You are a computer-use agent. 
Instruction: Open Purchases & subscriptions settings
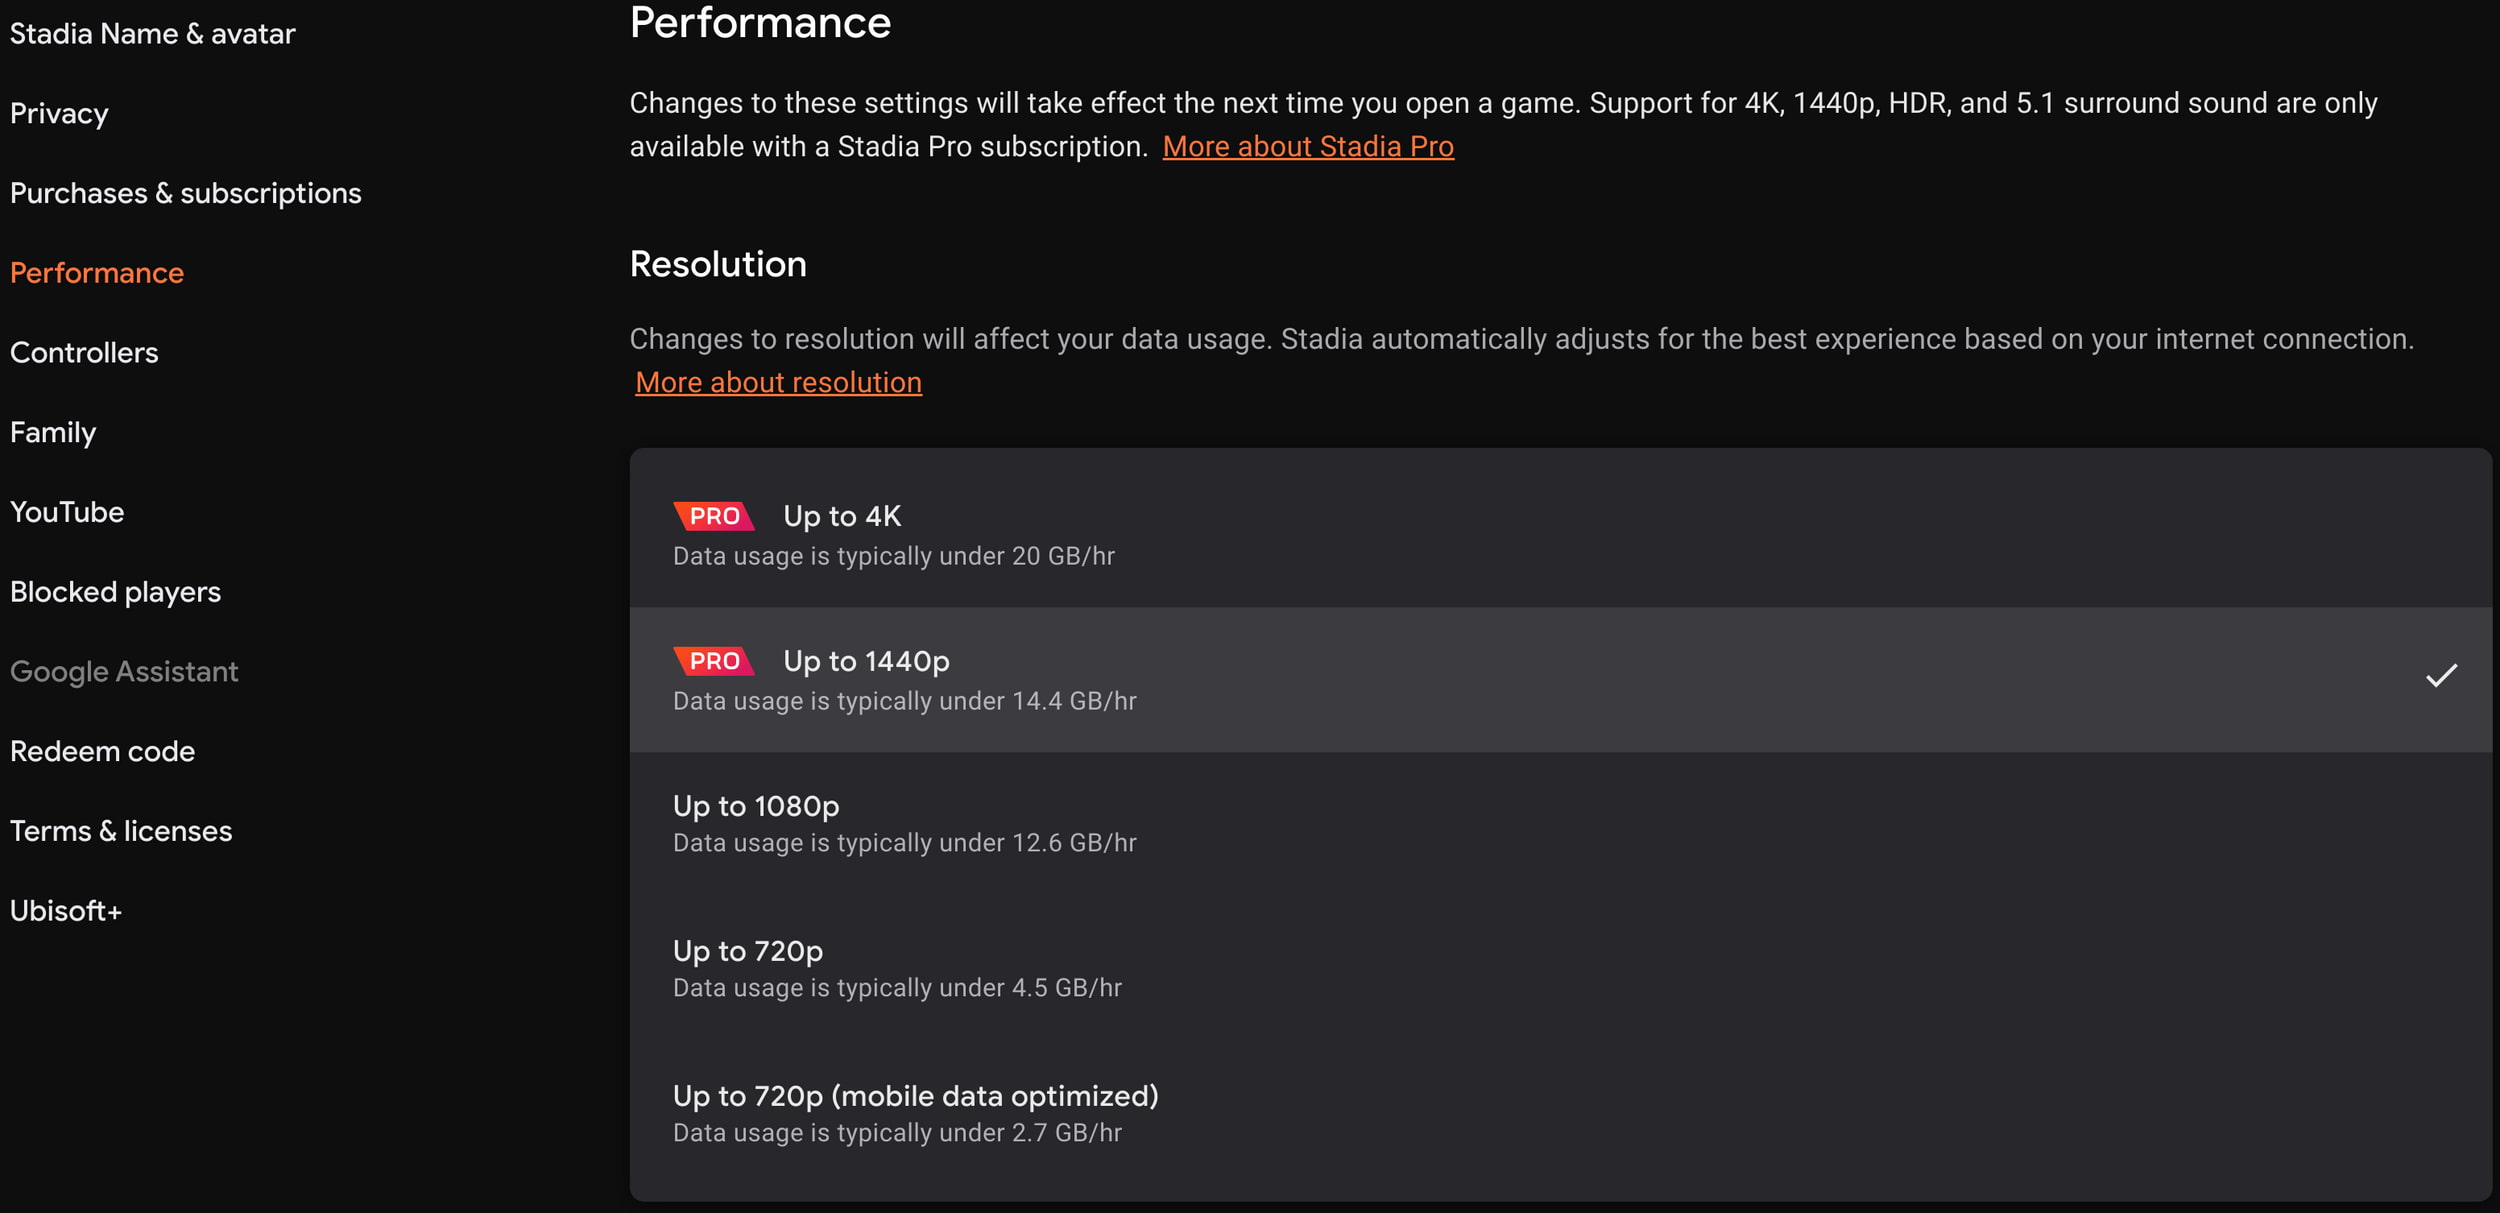186,192
